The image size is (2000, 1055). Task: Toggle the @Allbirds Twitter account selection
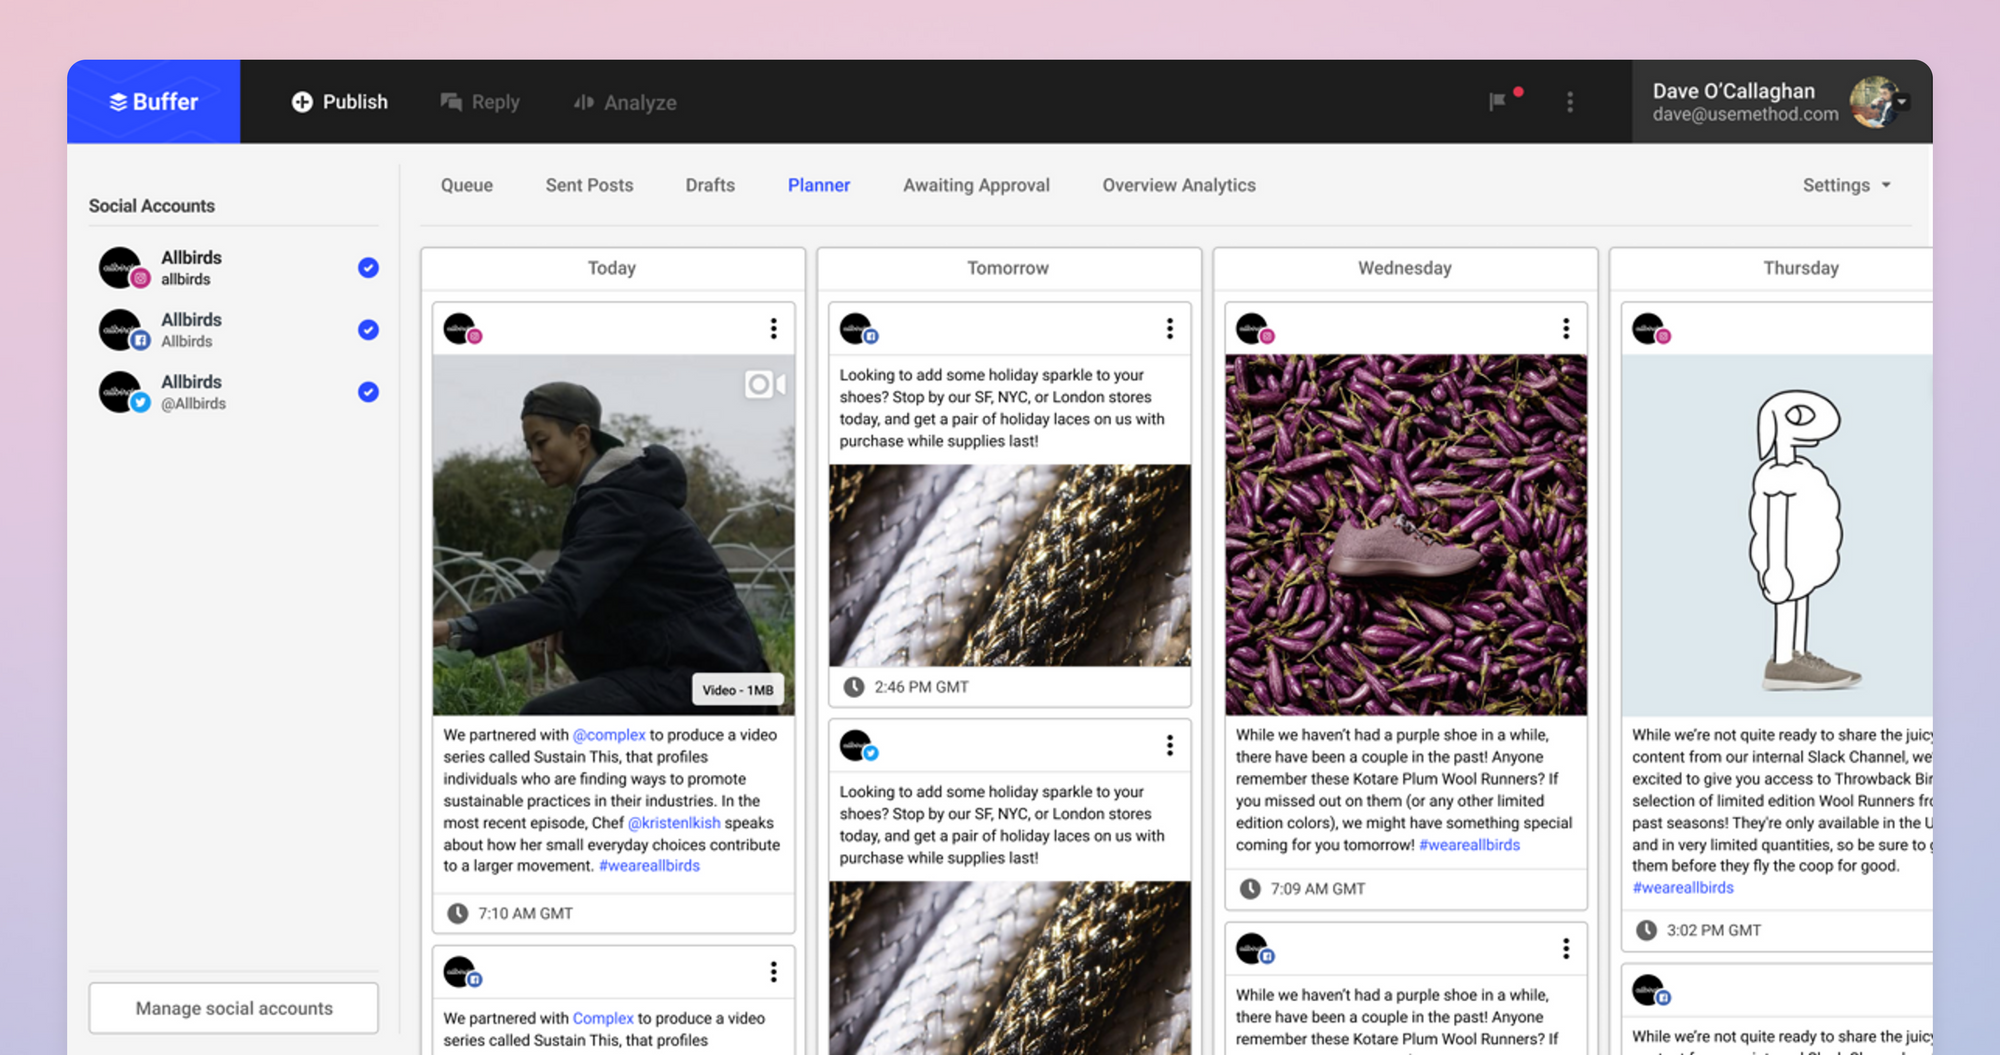[368, 392]
